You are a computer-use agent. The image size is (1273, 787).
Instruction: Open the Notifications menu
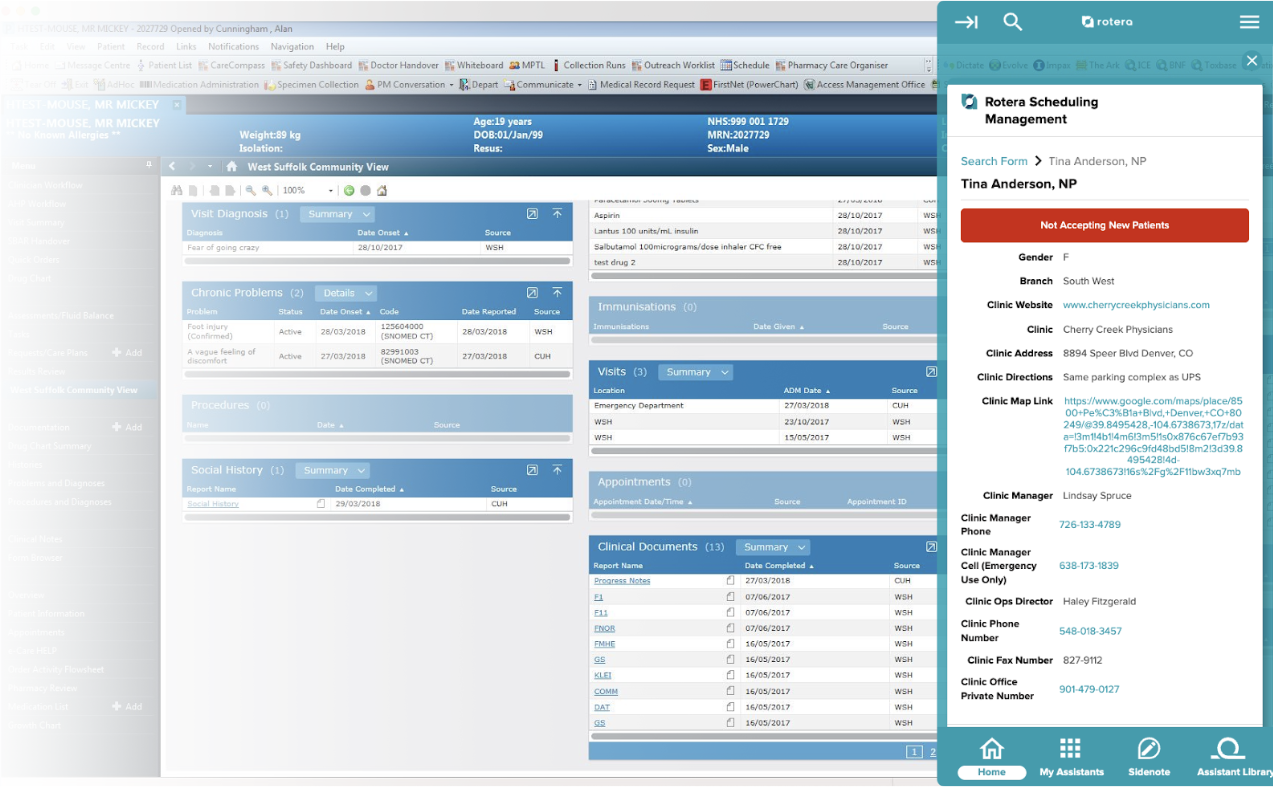pyautogui.click(x=233, y=46)
